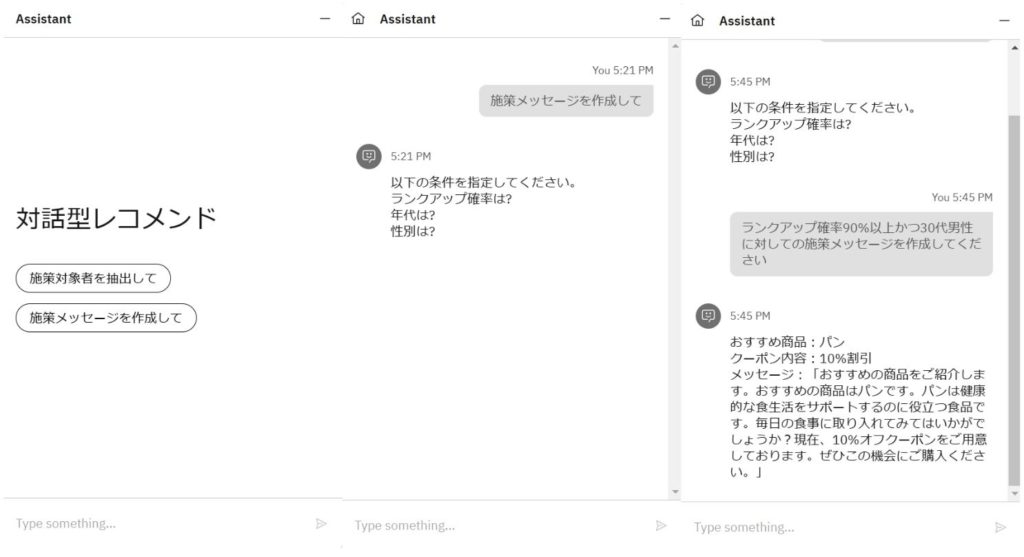Click the send arrow in the right panel

[1000, 528]
